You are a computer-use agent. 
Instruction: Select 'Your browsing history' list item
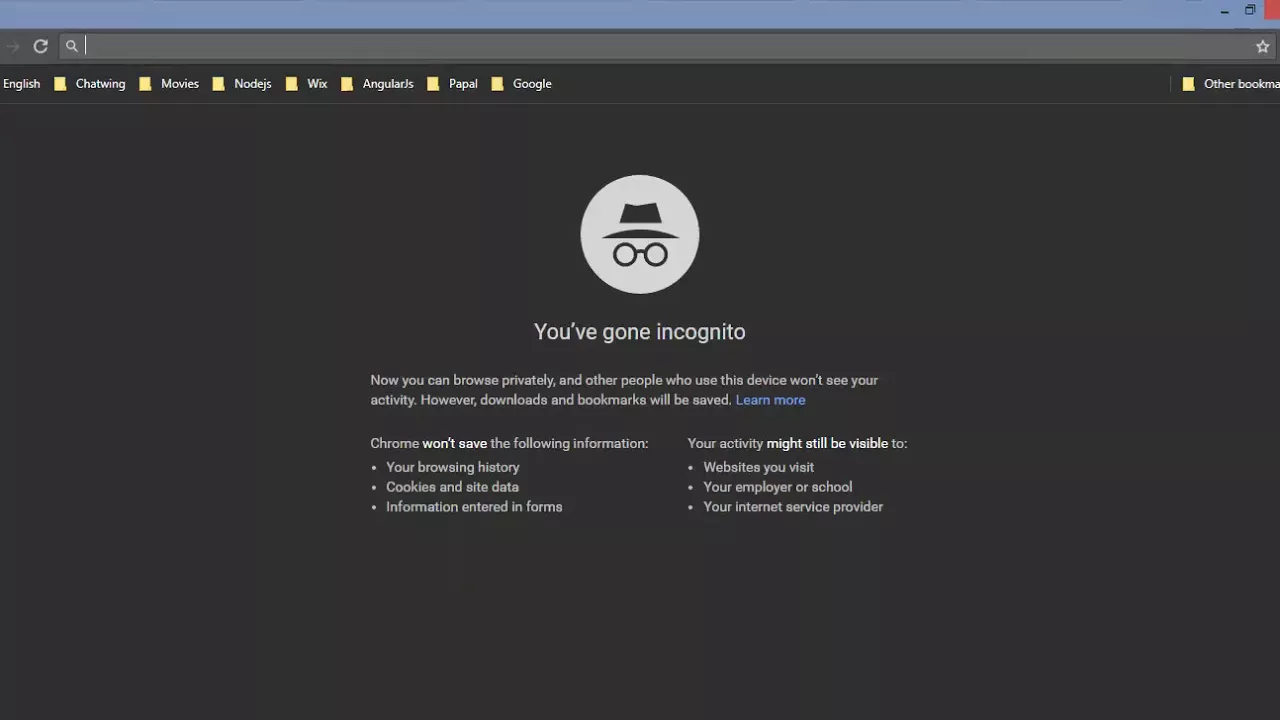pos(453,467)
